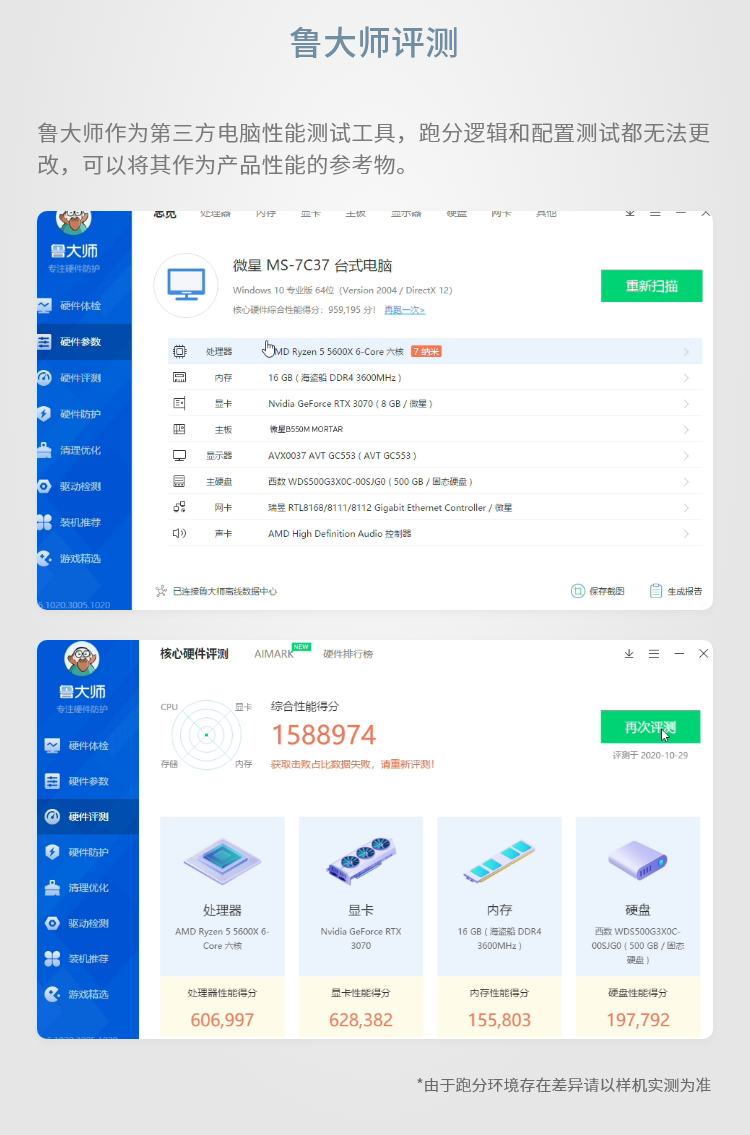Viewport: 750px width, 1135px height.
Task: Click the 声卡 speaker icon in the list
Action: 180,533
